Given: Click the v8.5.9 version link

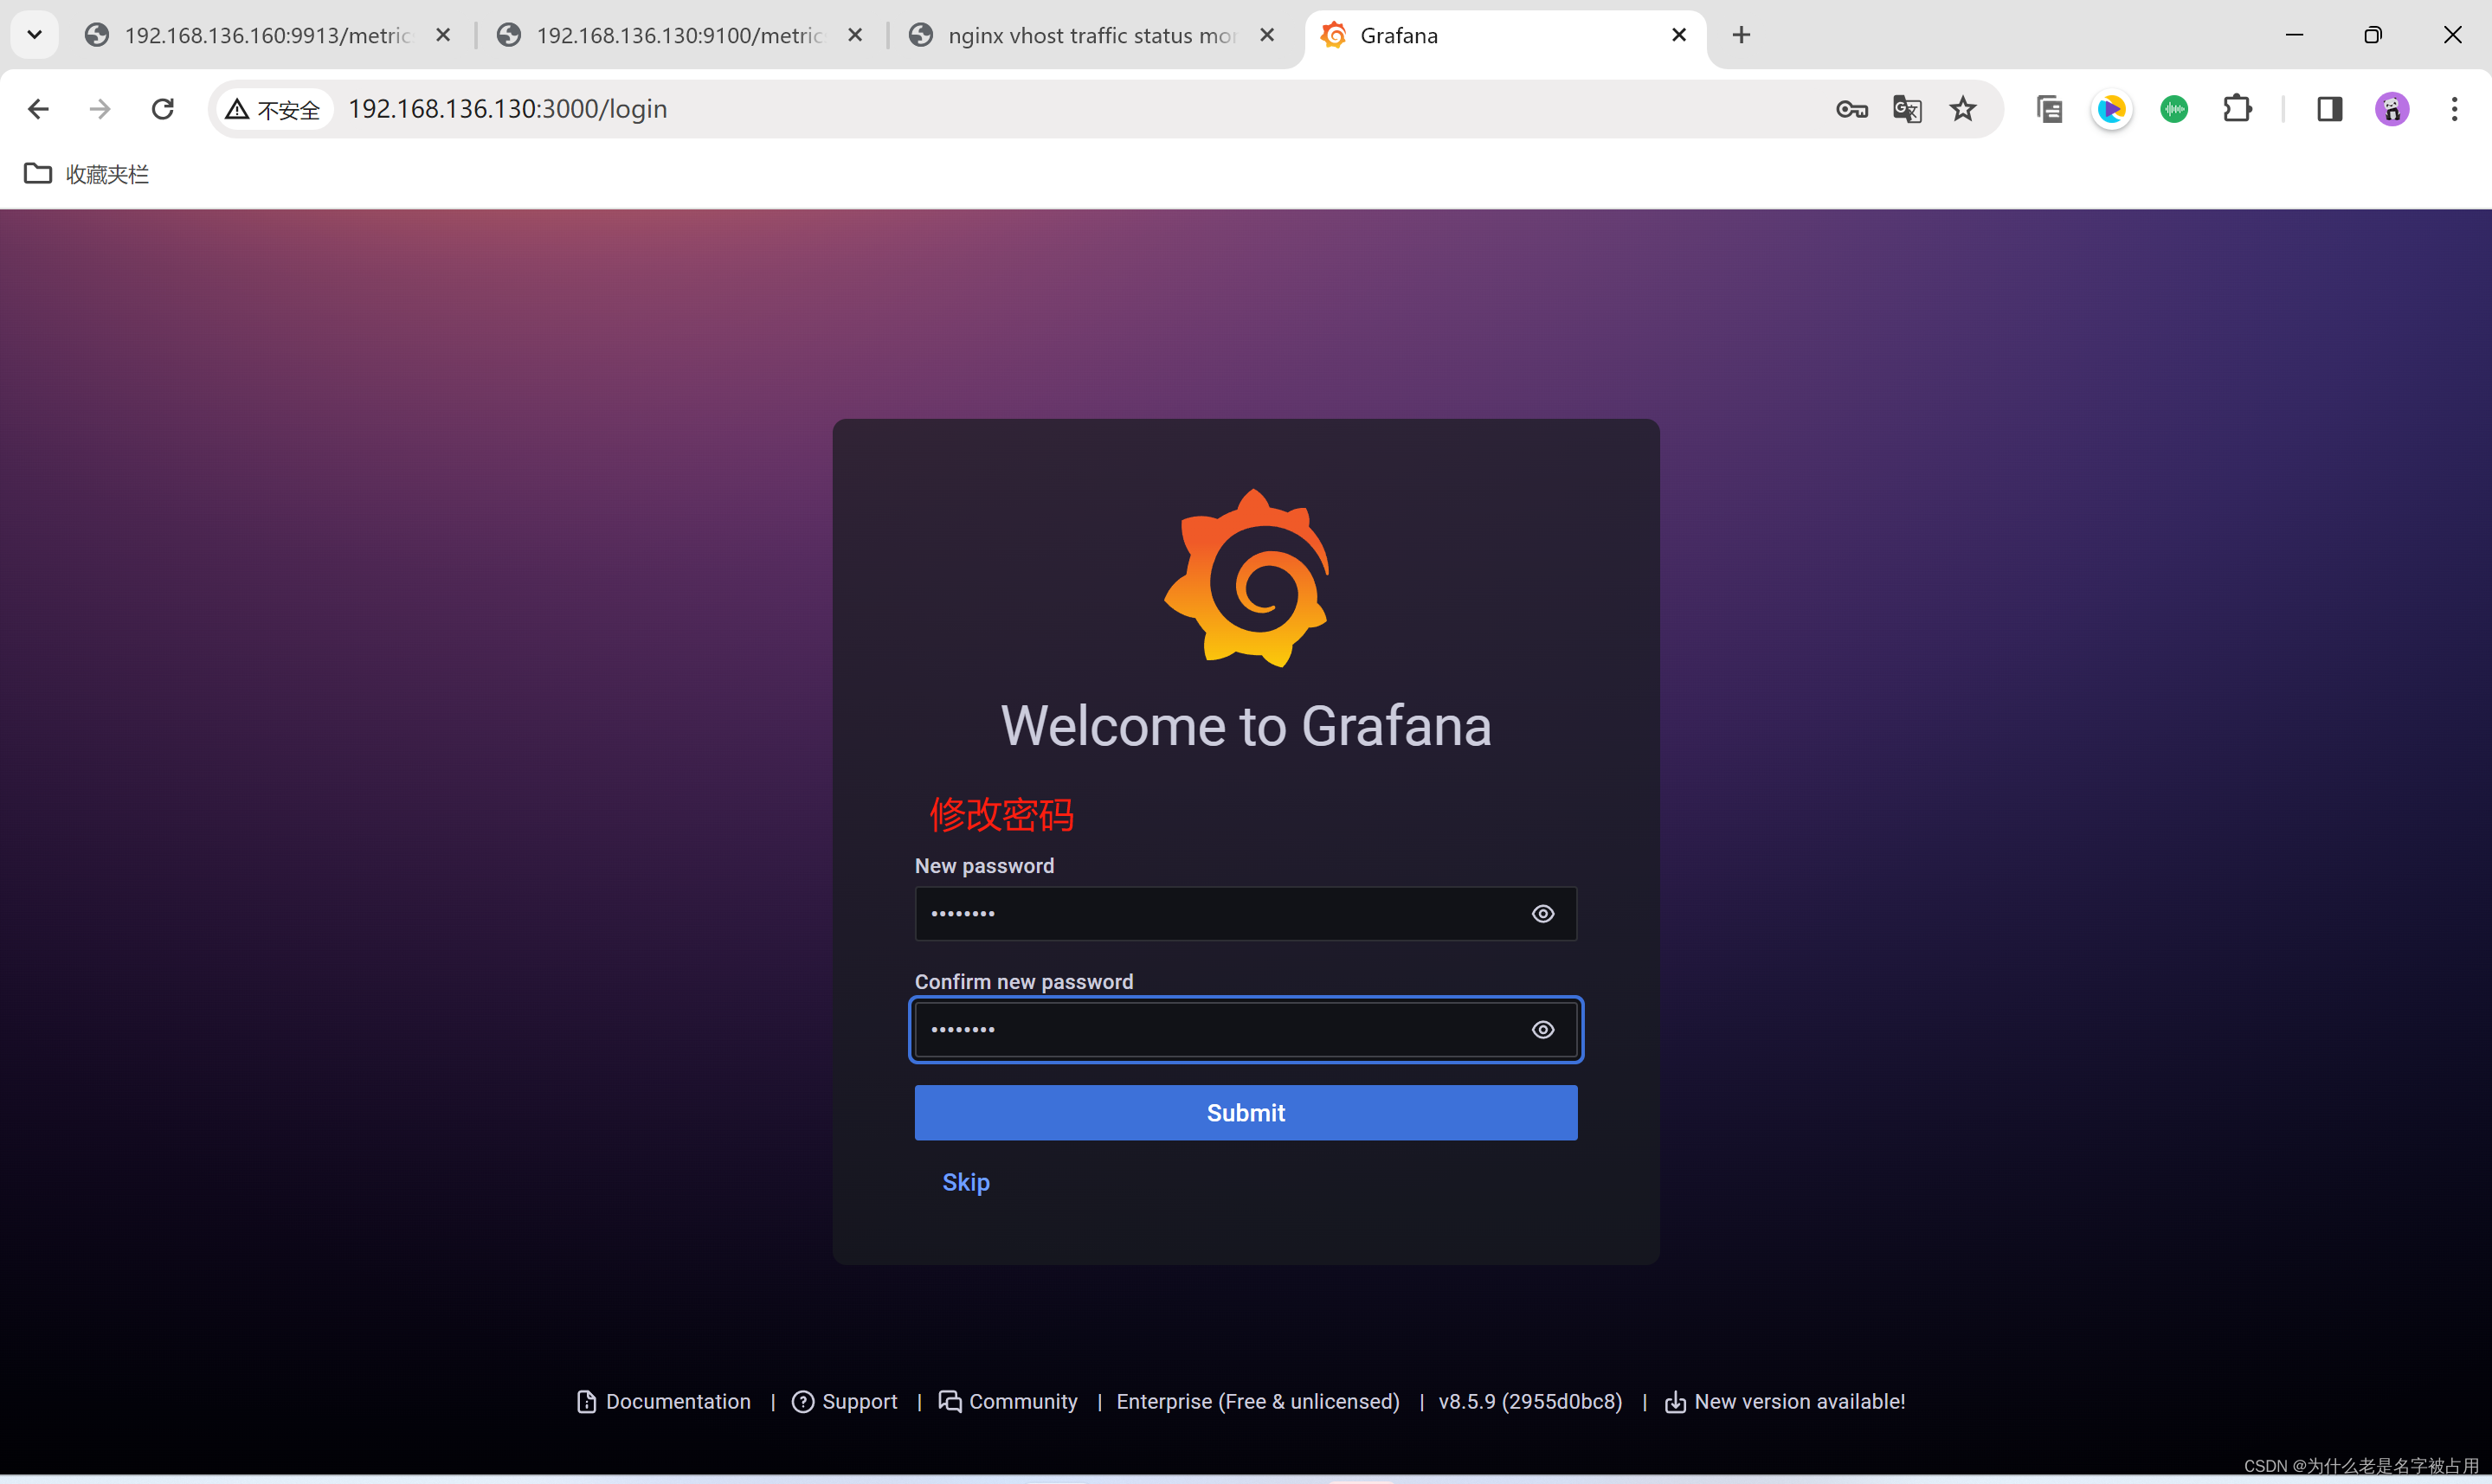Looking at the screenshot, I should coord(1530,1402).
